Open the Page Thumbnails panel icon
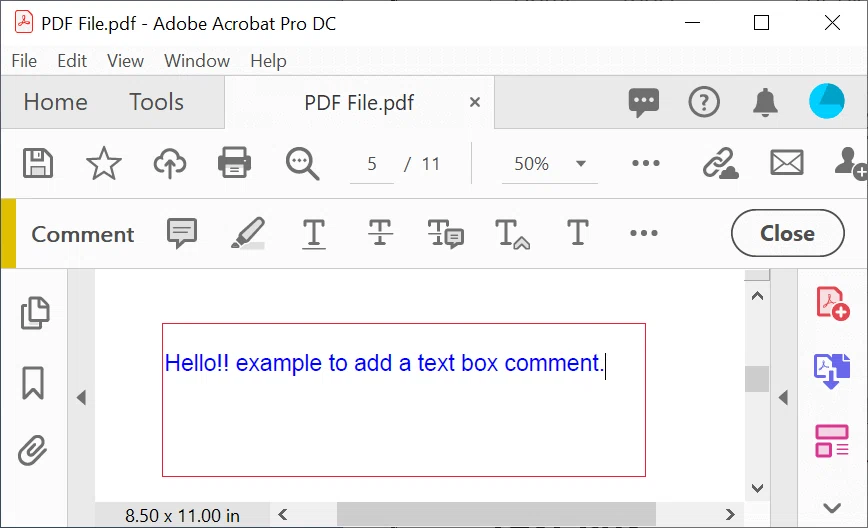868x528 pixels. tap(35, 313)
